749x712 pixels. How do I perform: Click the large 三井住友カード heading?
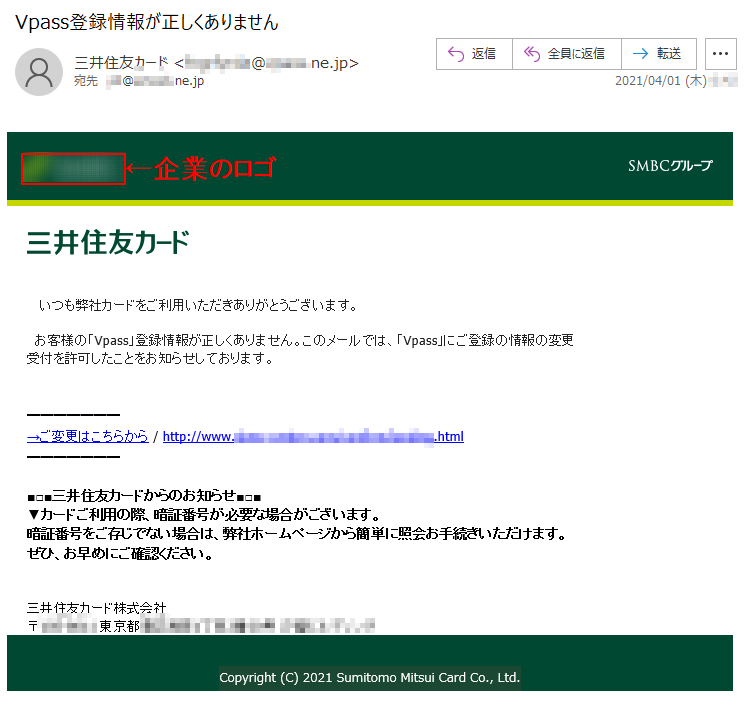point(108,242)
